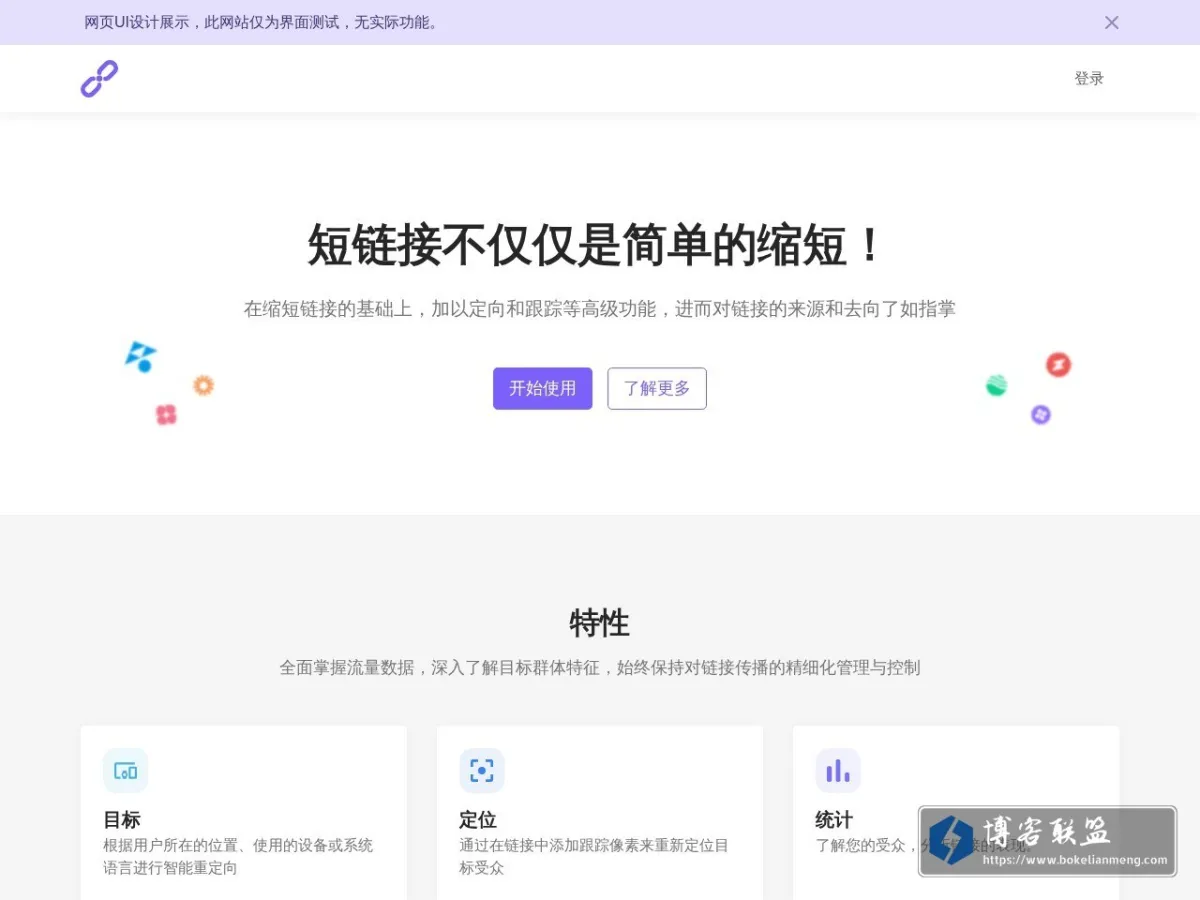Click the 统计 card title
The image size is (1200, 900).
(834, 820)
